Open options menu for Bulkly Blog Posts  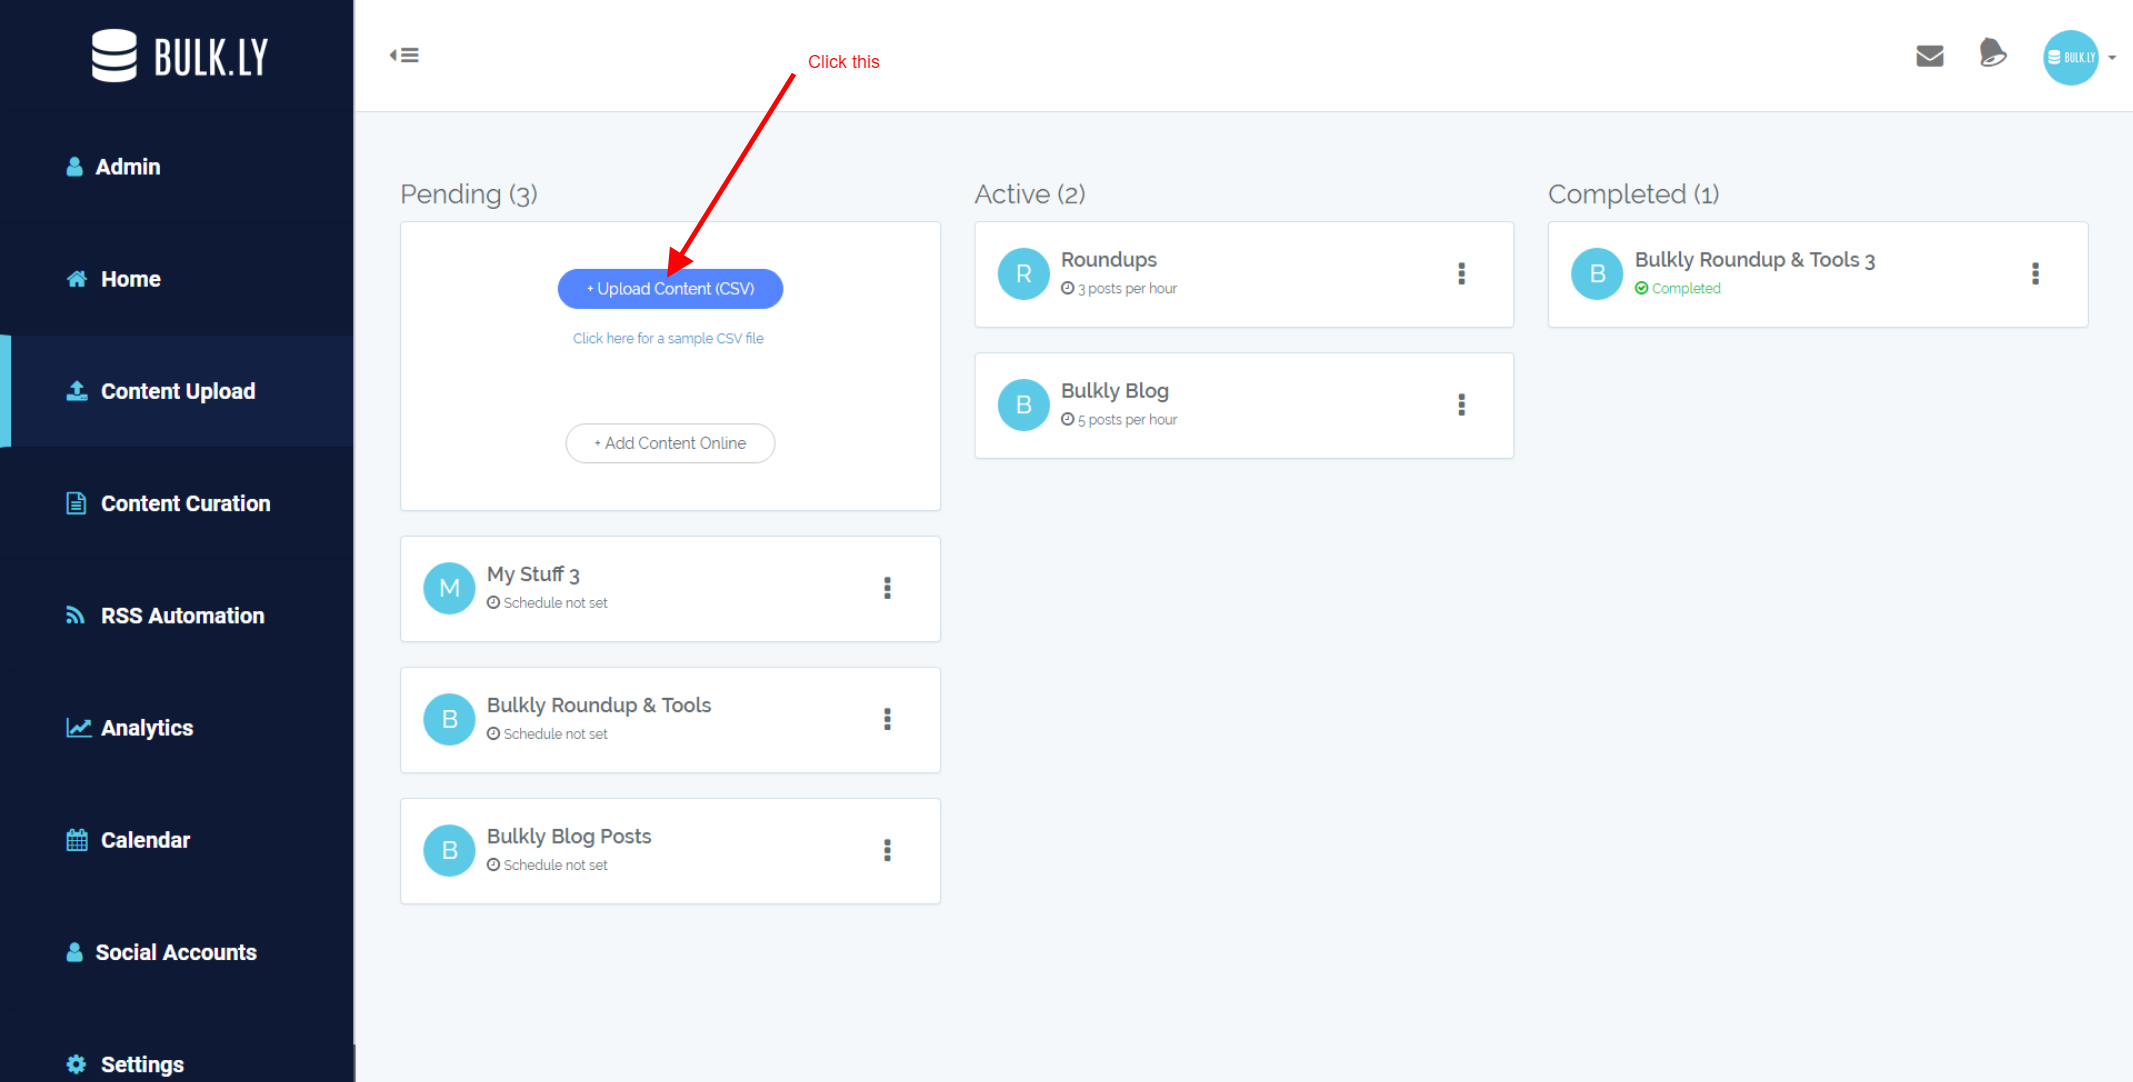tap(887, 850)
